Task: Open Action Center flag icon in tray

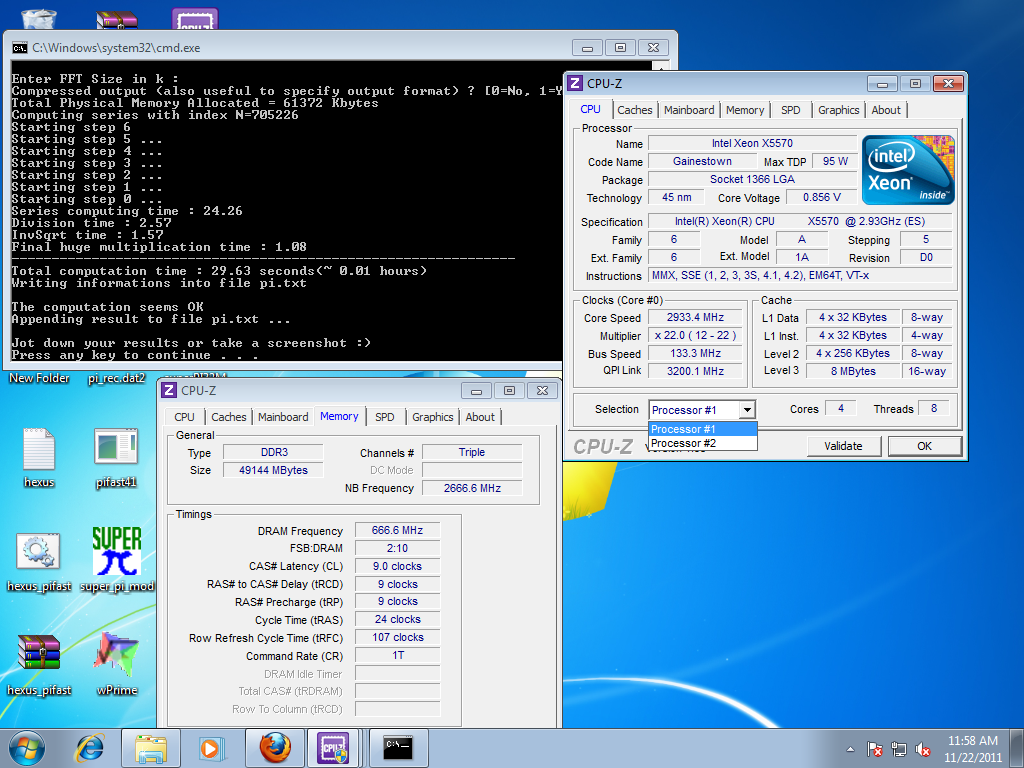Action: 874,750
